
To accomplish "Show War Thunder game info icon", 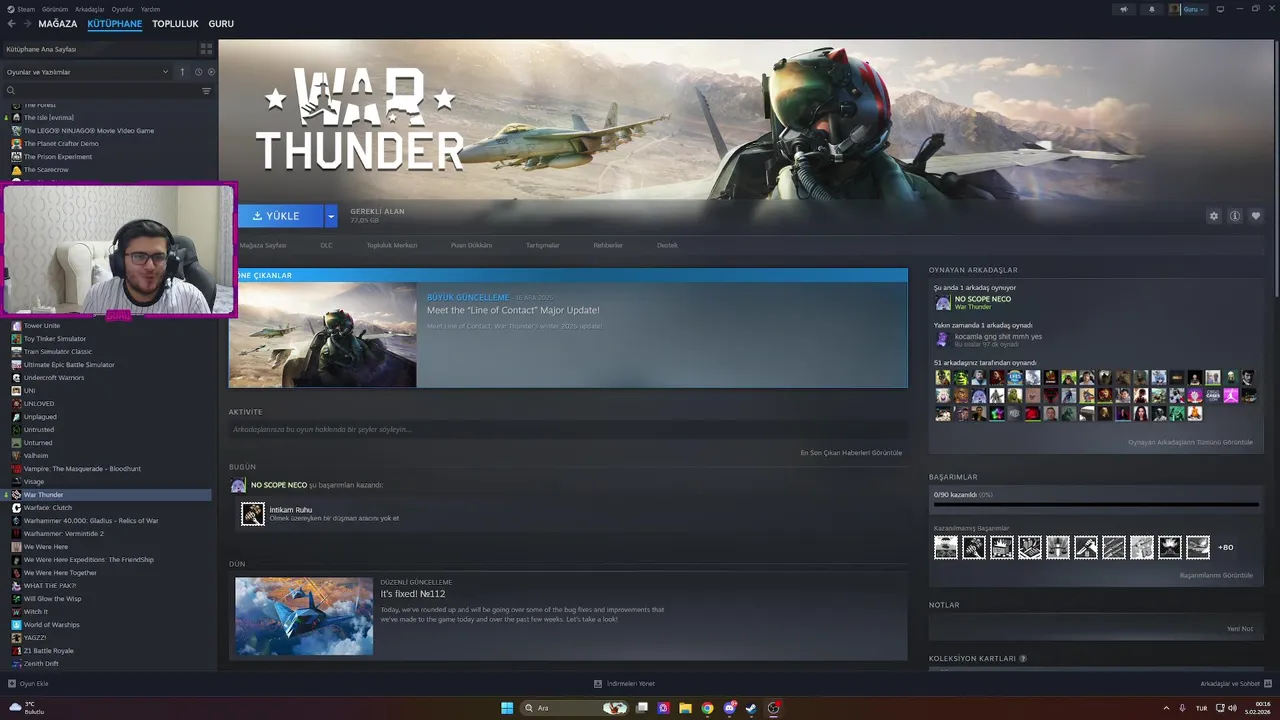I will pyautogui.click(x=1235, y=216).
